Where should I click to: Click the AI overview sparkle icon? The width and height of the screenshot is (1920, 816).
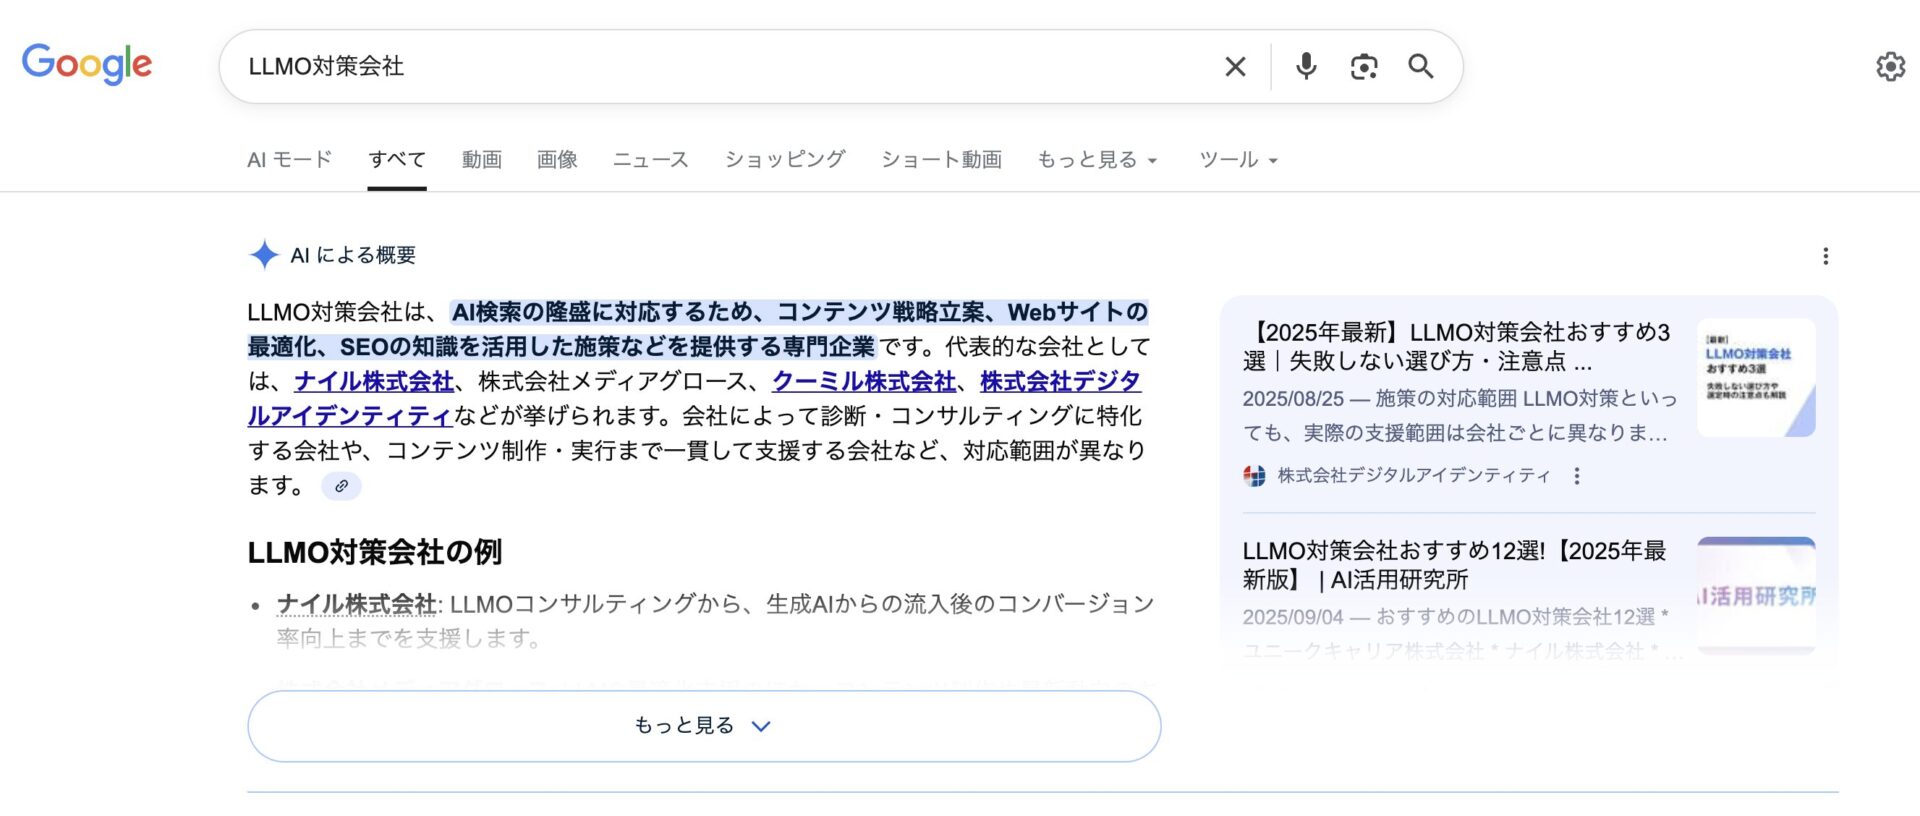pos(264,255)
